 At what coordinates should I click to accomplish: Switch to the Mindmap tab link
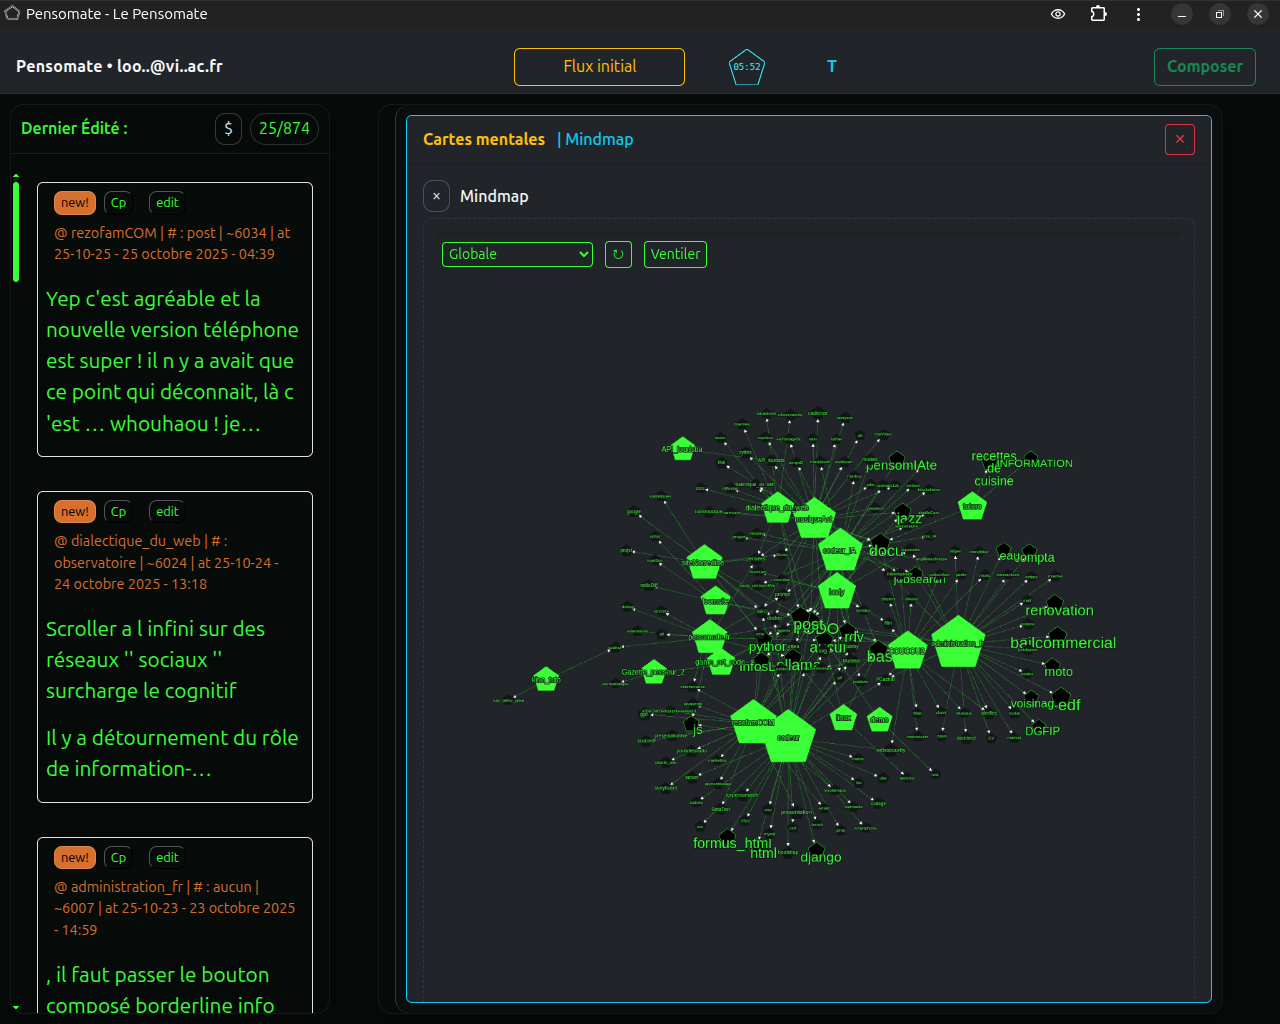(599, 139)
